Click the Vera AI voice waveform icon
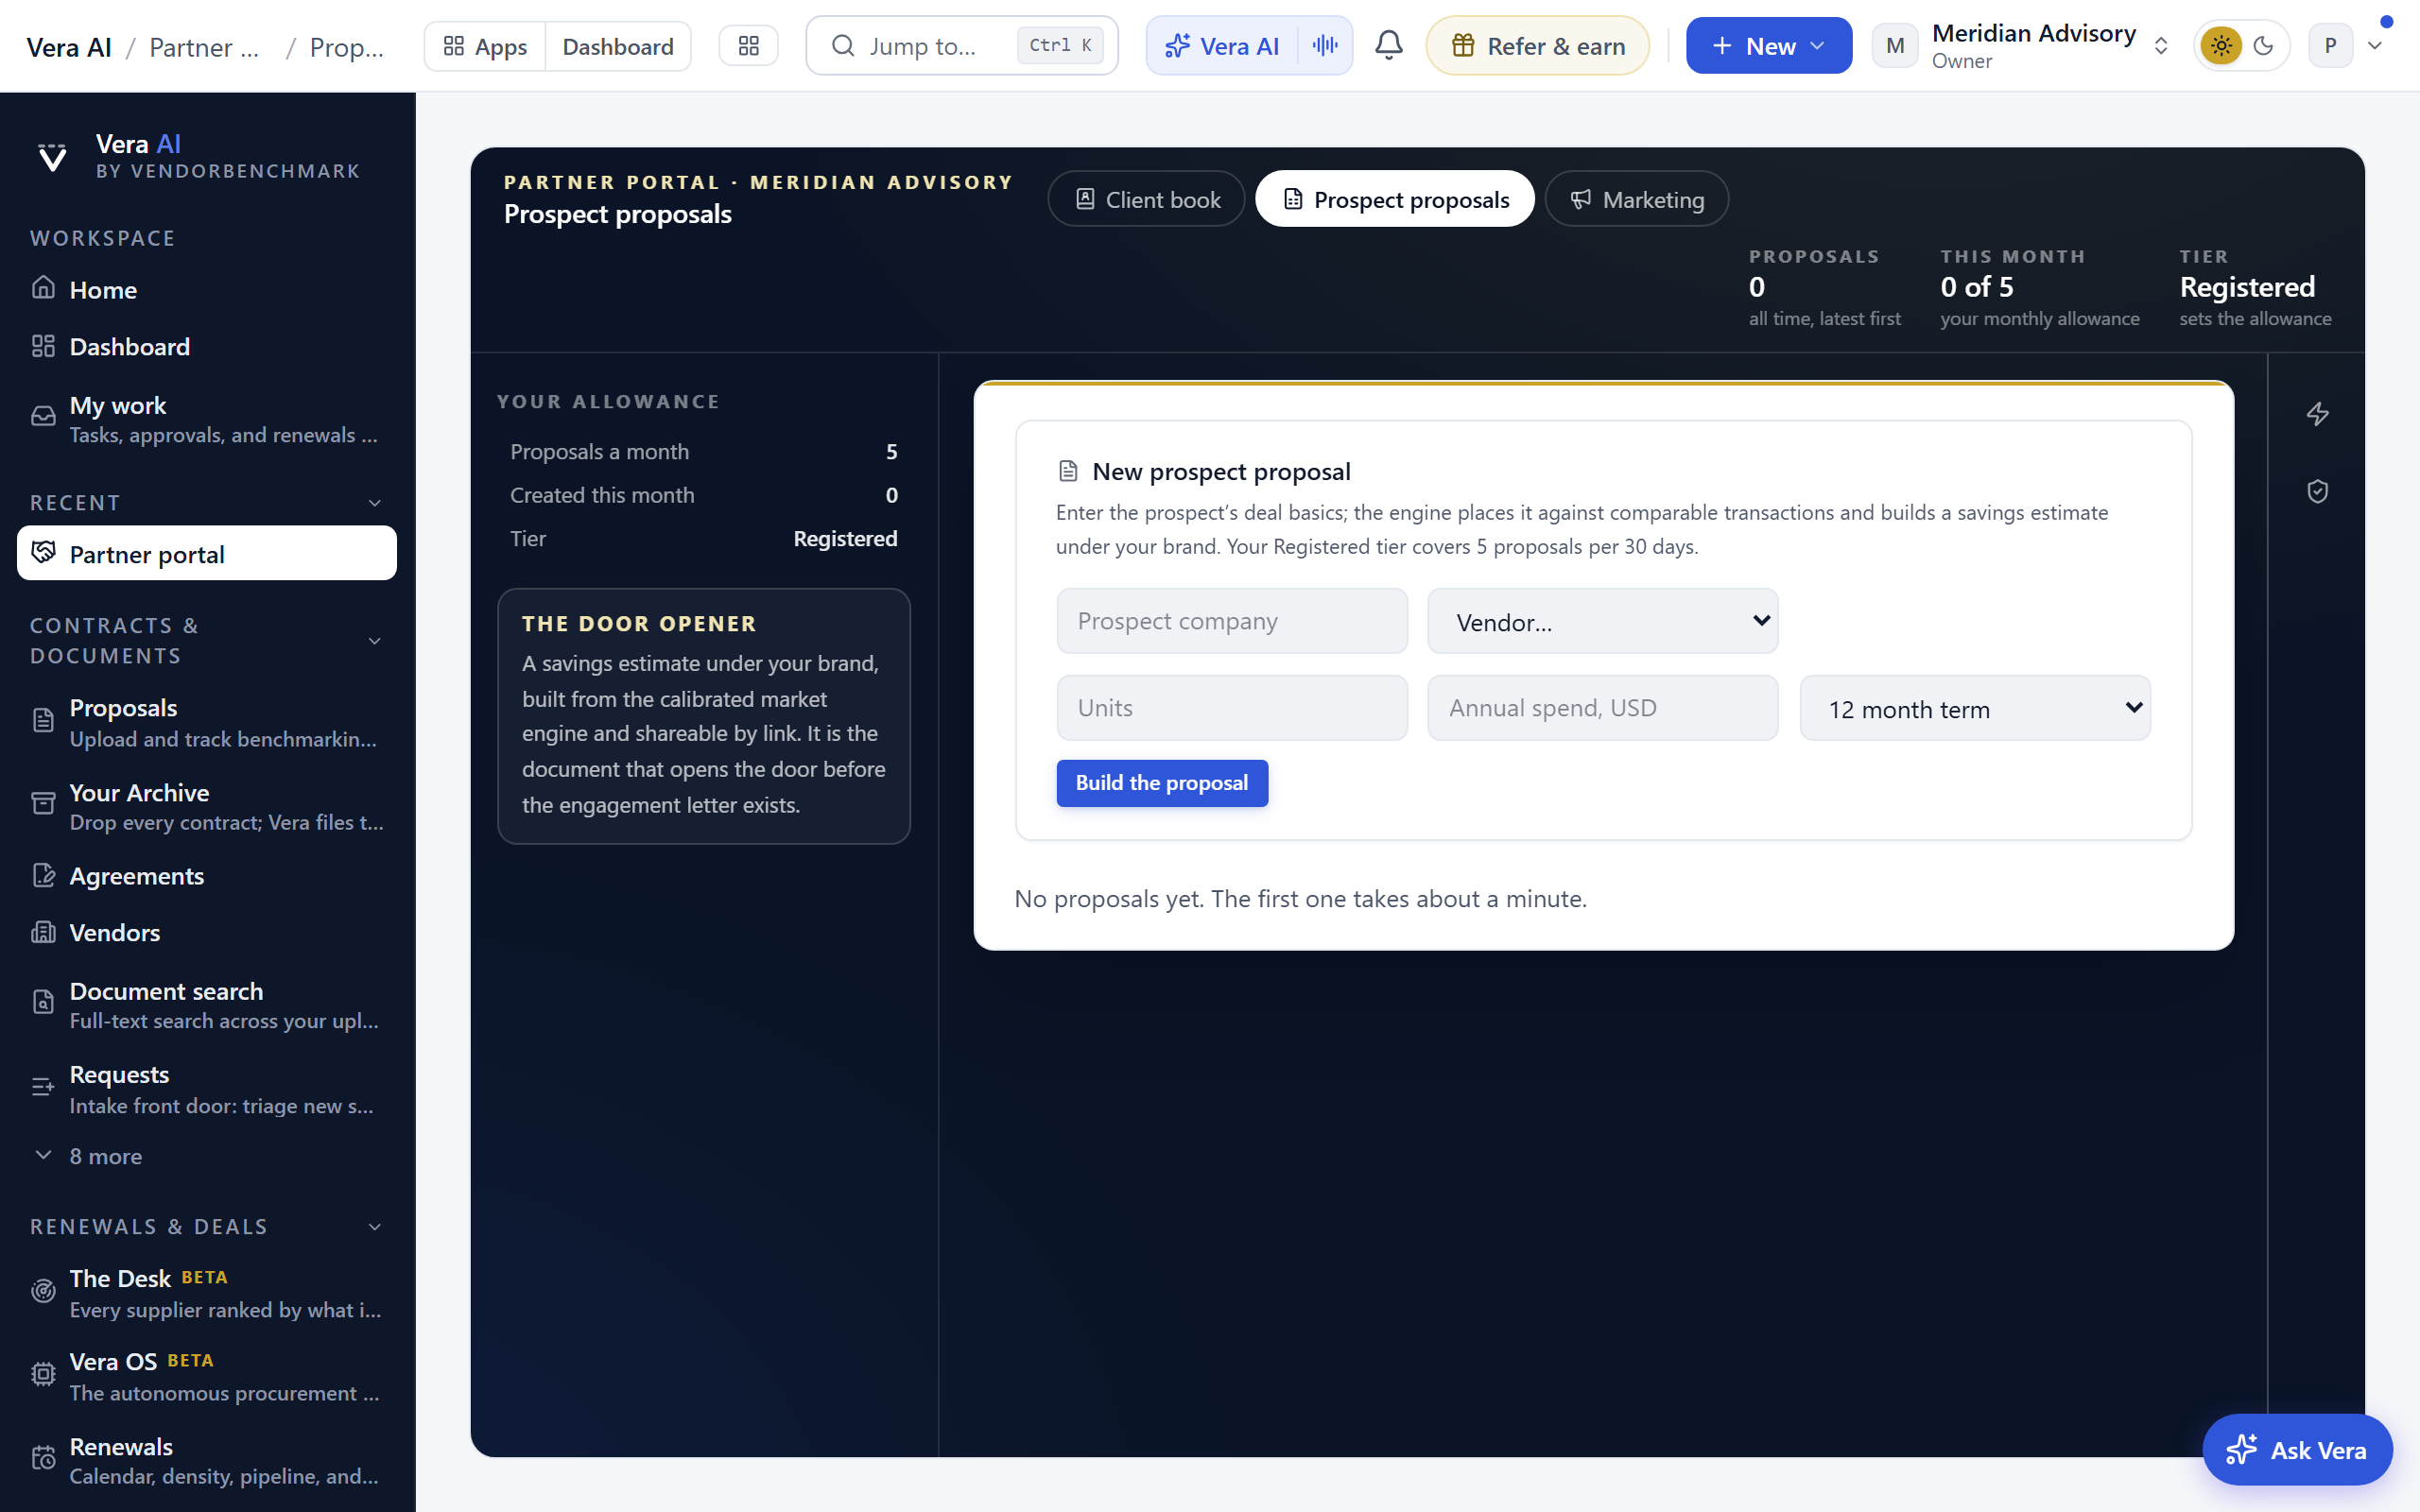Viewport: 2420px width, 1512px height. click(1325, 45)
